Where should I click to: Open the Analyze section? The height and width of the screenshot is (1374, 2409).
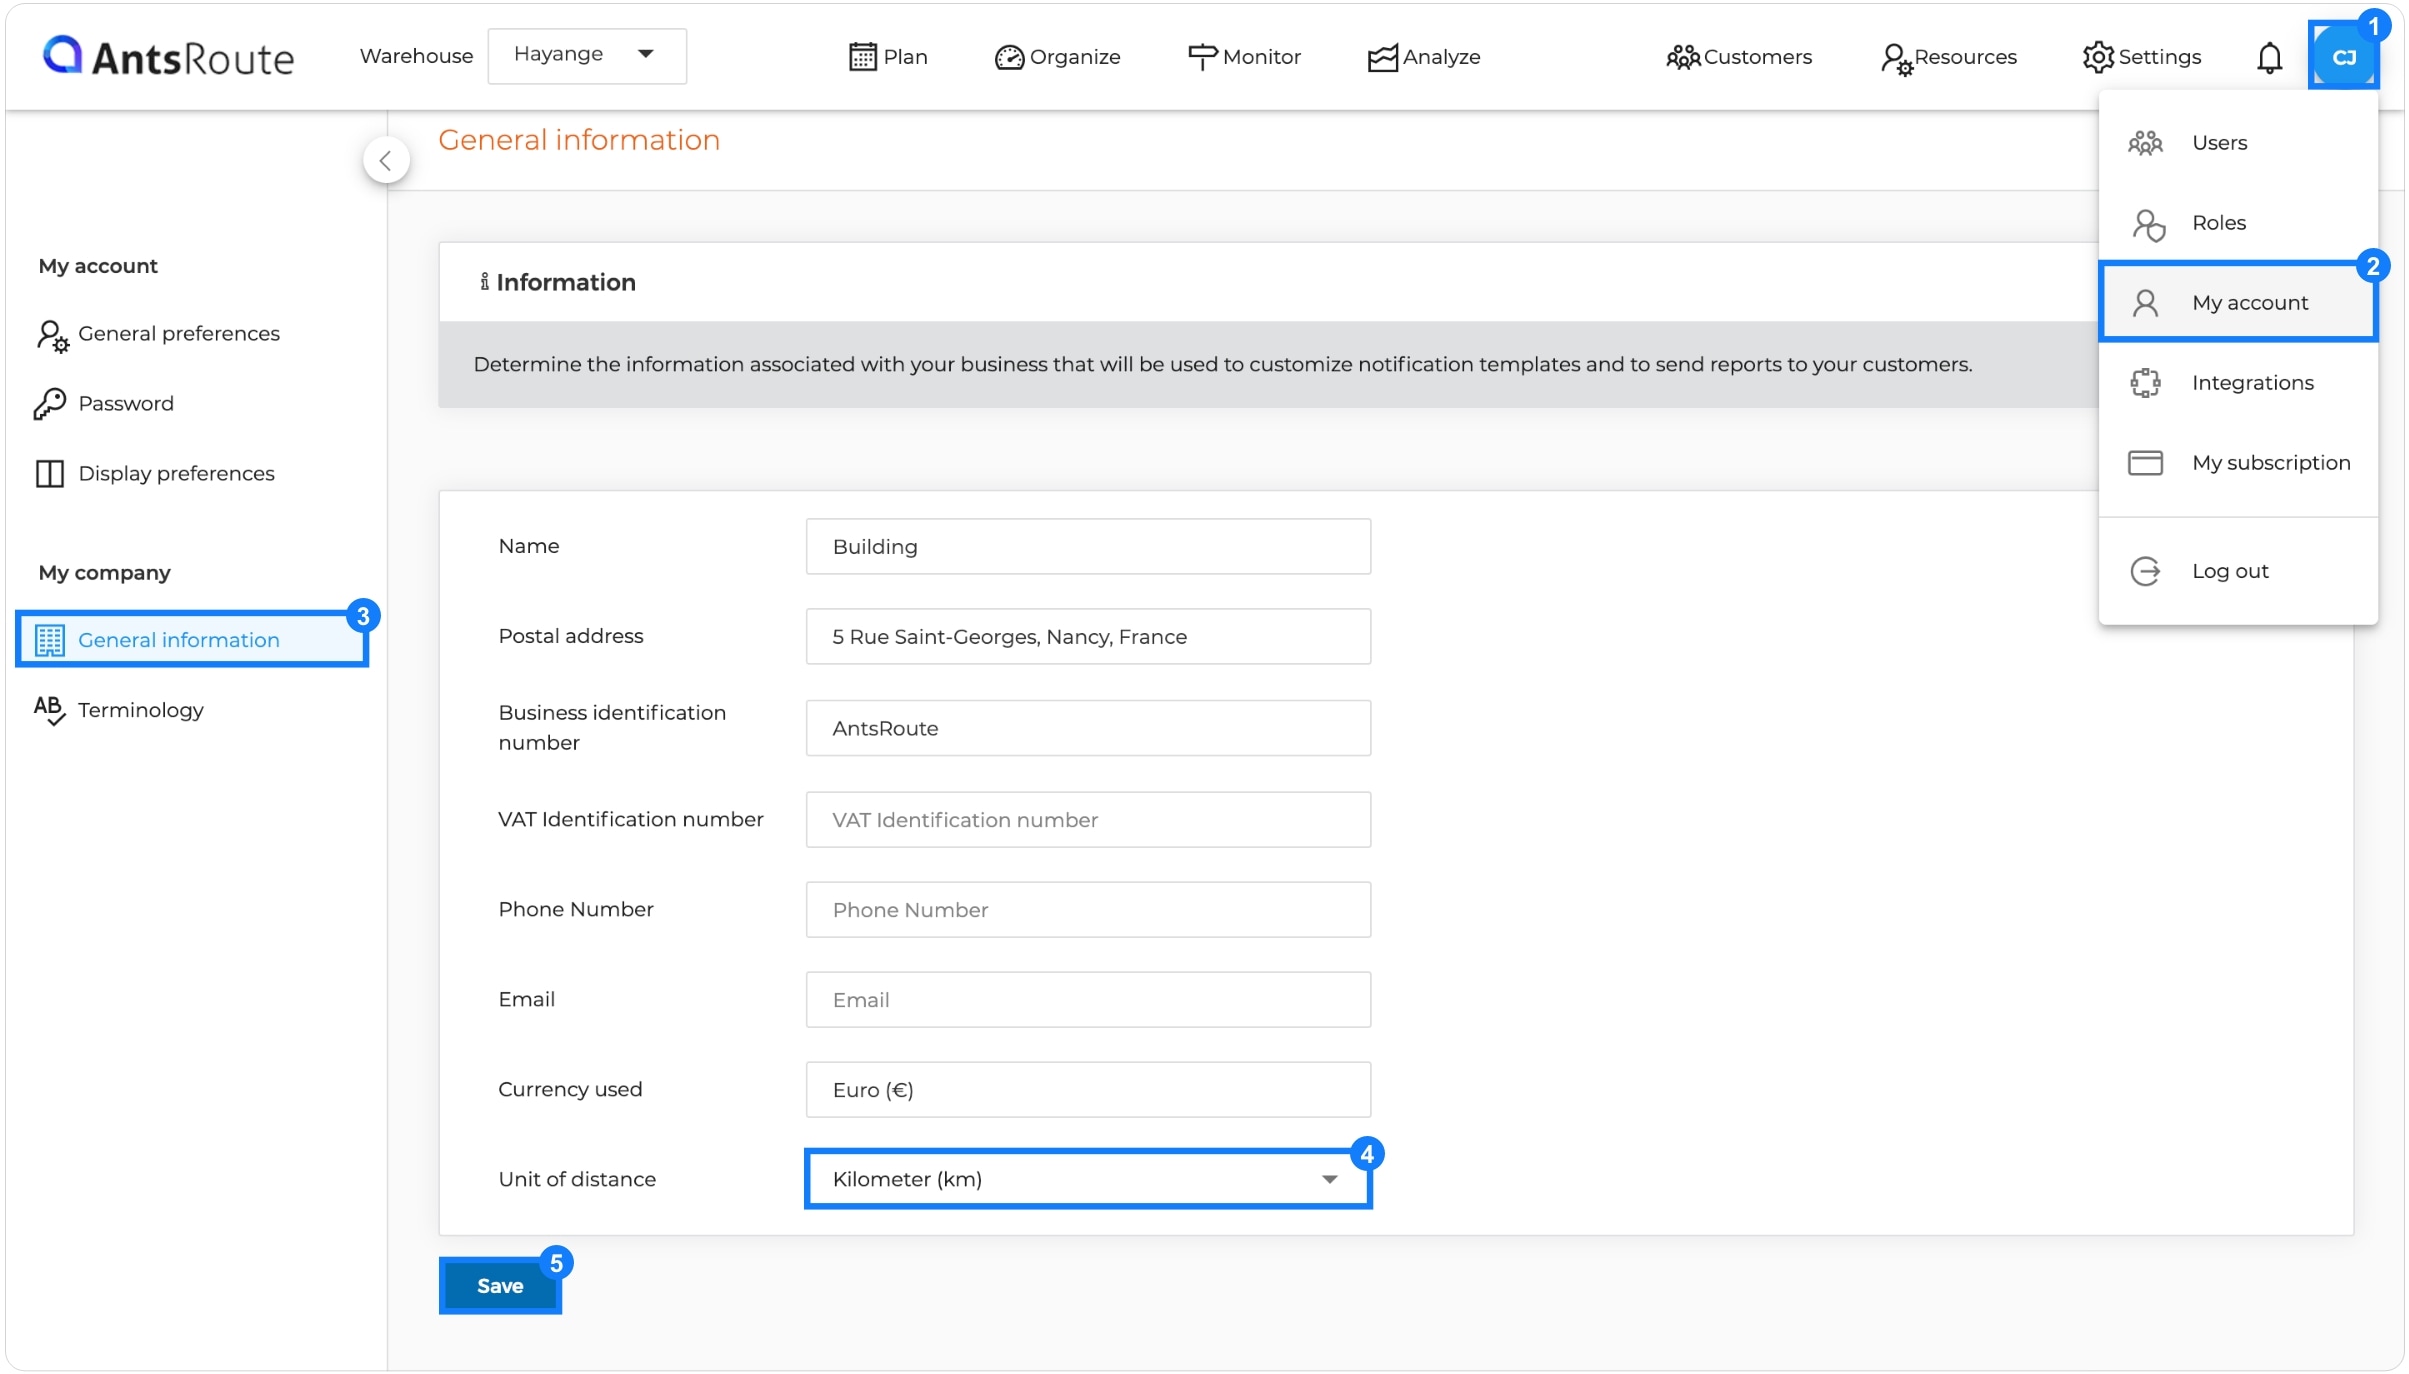pos(1424,57)
